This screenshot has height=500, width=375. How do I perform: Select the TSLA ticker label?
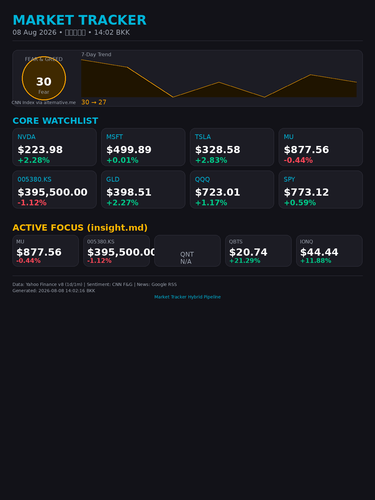203,137
